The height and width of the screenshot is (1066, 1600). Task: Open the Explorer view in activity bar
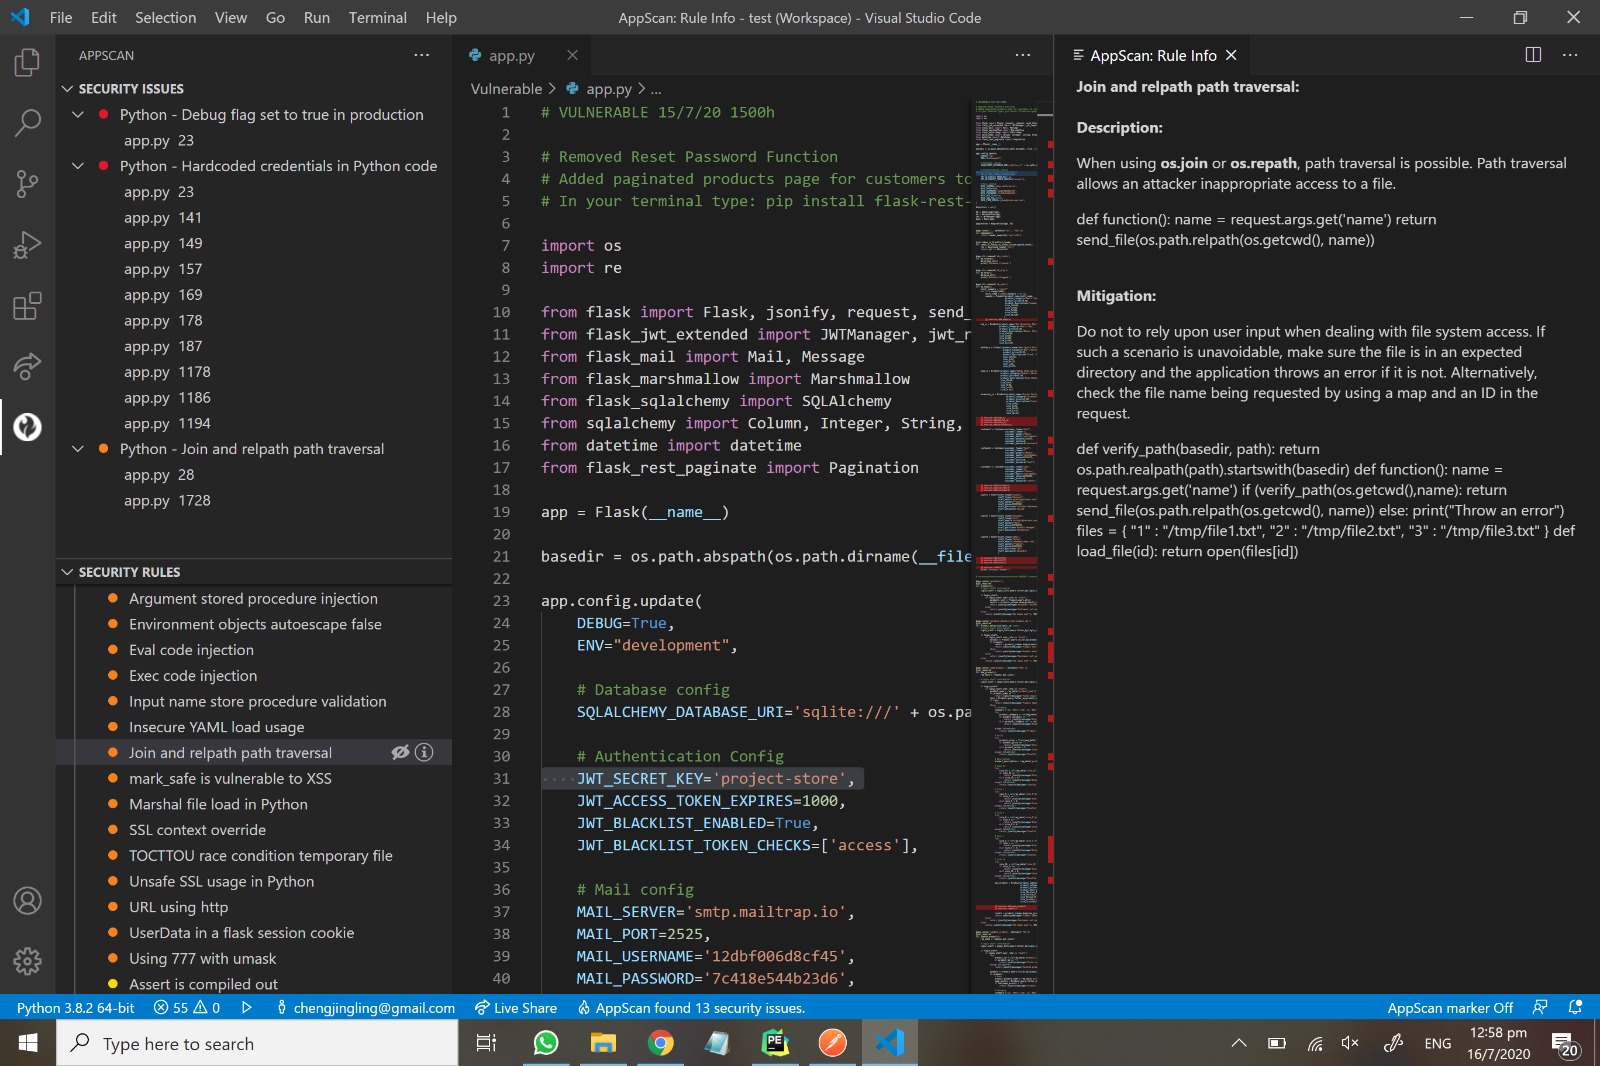click(x=27, y=63)
